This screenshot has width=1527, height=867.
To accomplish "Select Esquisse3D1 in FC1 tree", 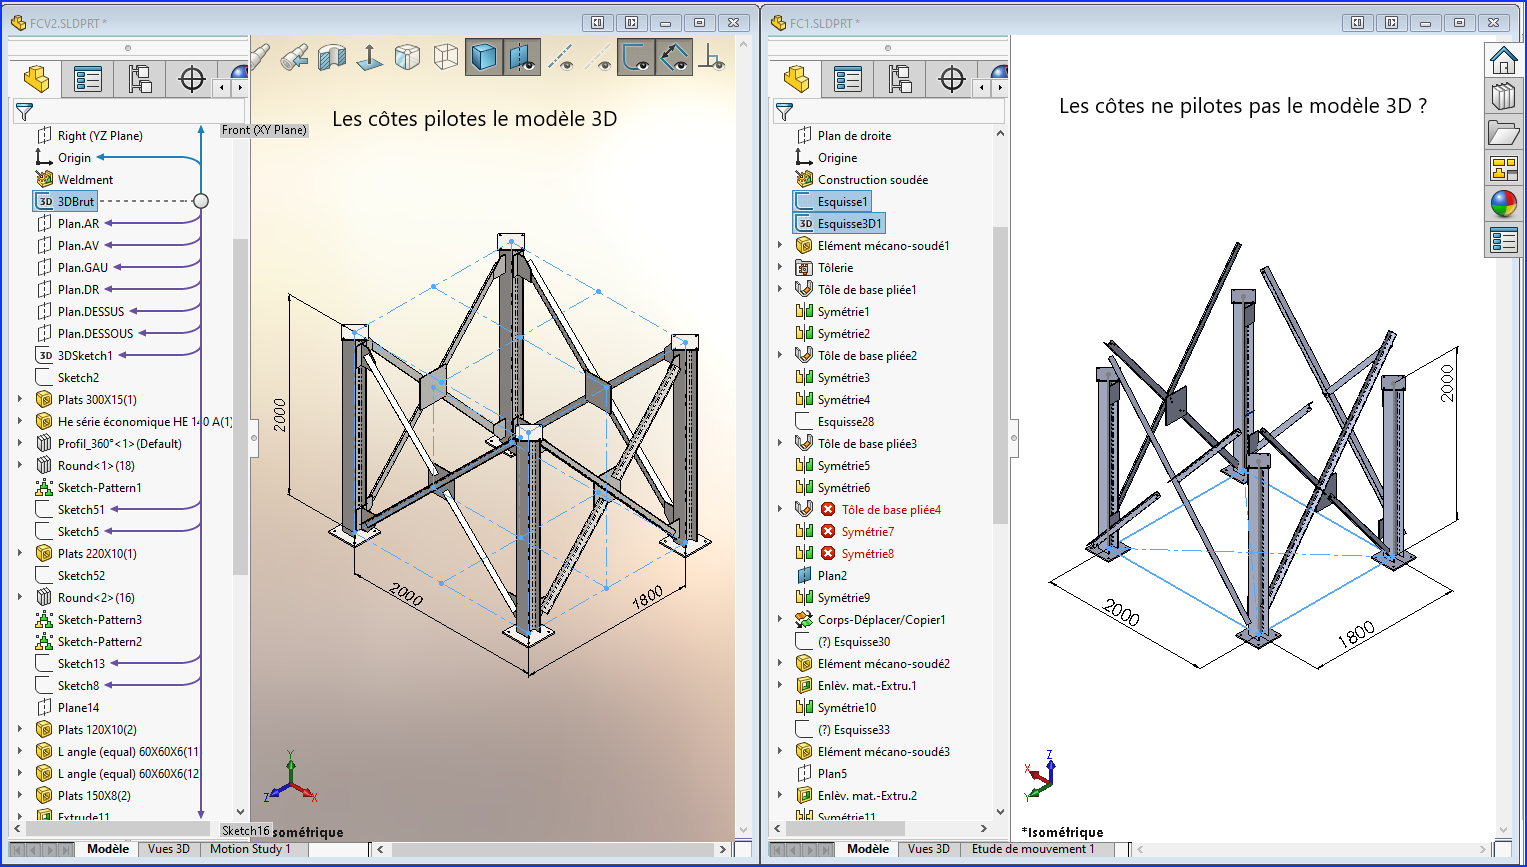I will pyautogui.click(x=839, y=223).
